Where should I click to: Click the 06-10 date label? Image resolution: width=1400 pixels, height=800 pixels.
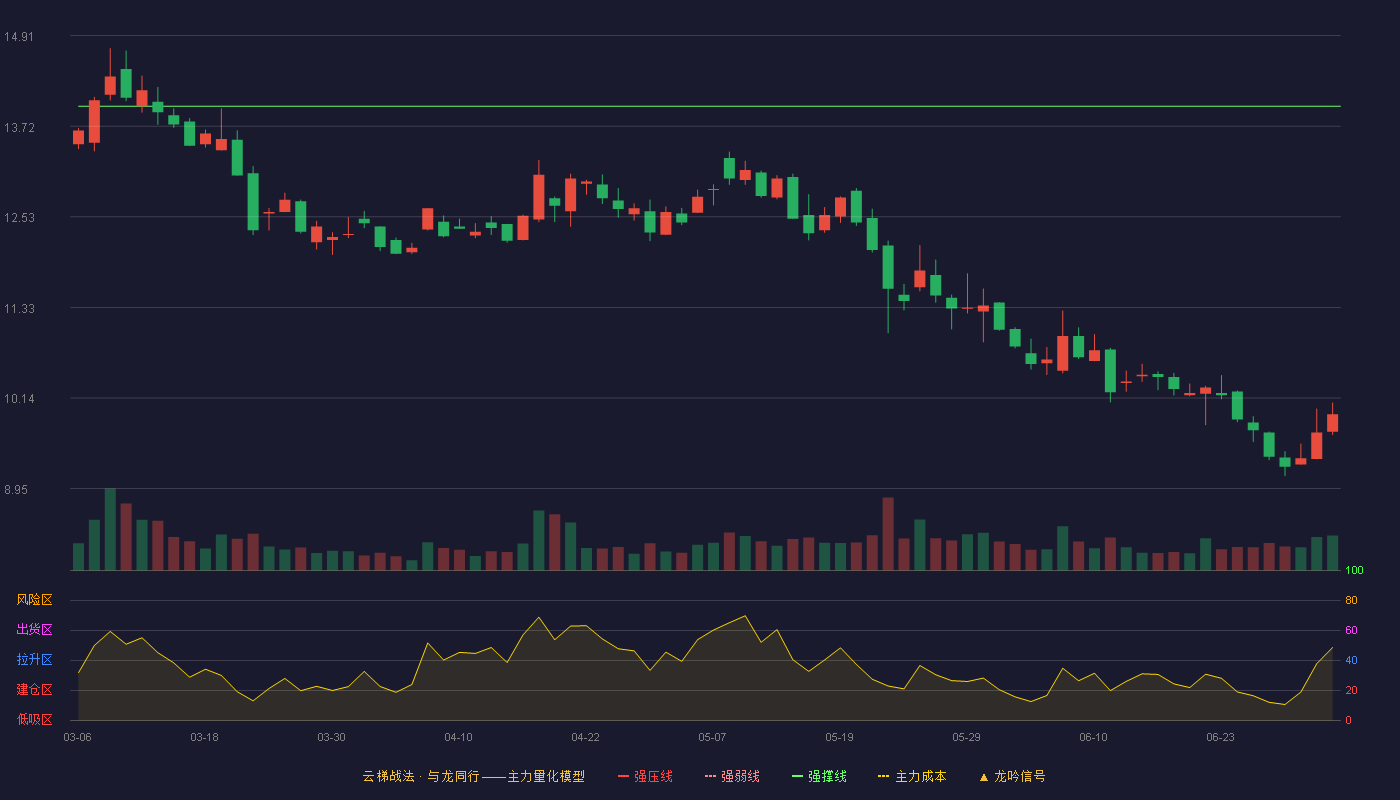[x=1093, y=737]
